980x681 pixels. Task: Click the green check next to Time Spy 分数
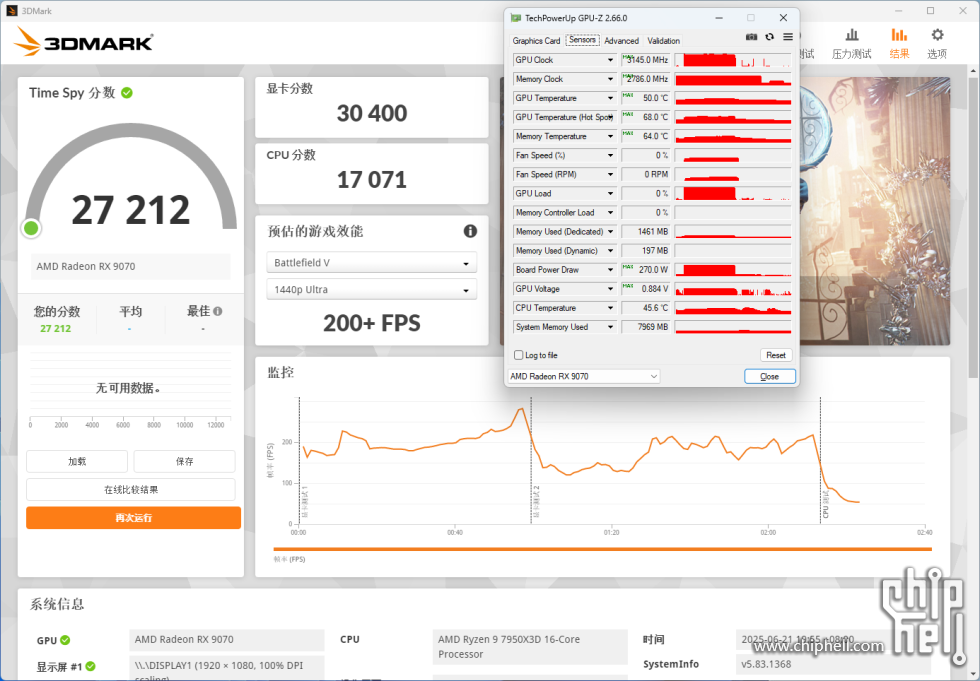coord(127,93)
